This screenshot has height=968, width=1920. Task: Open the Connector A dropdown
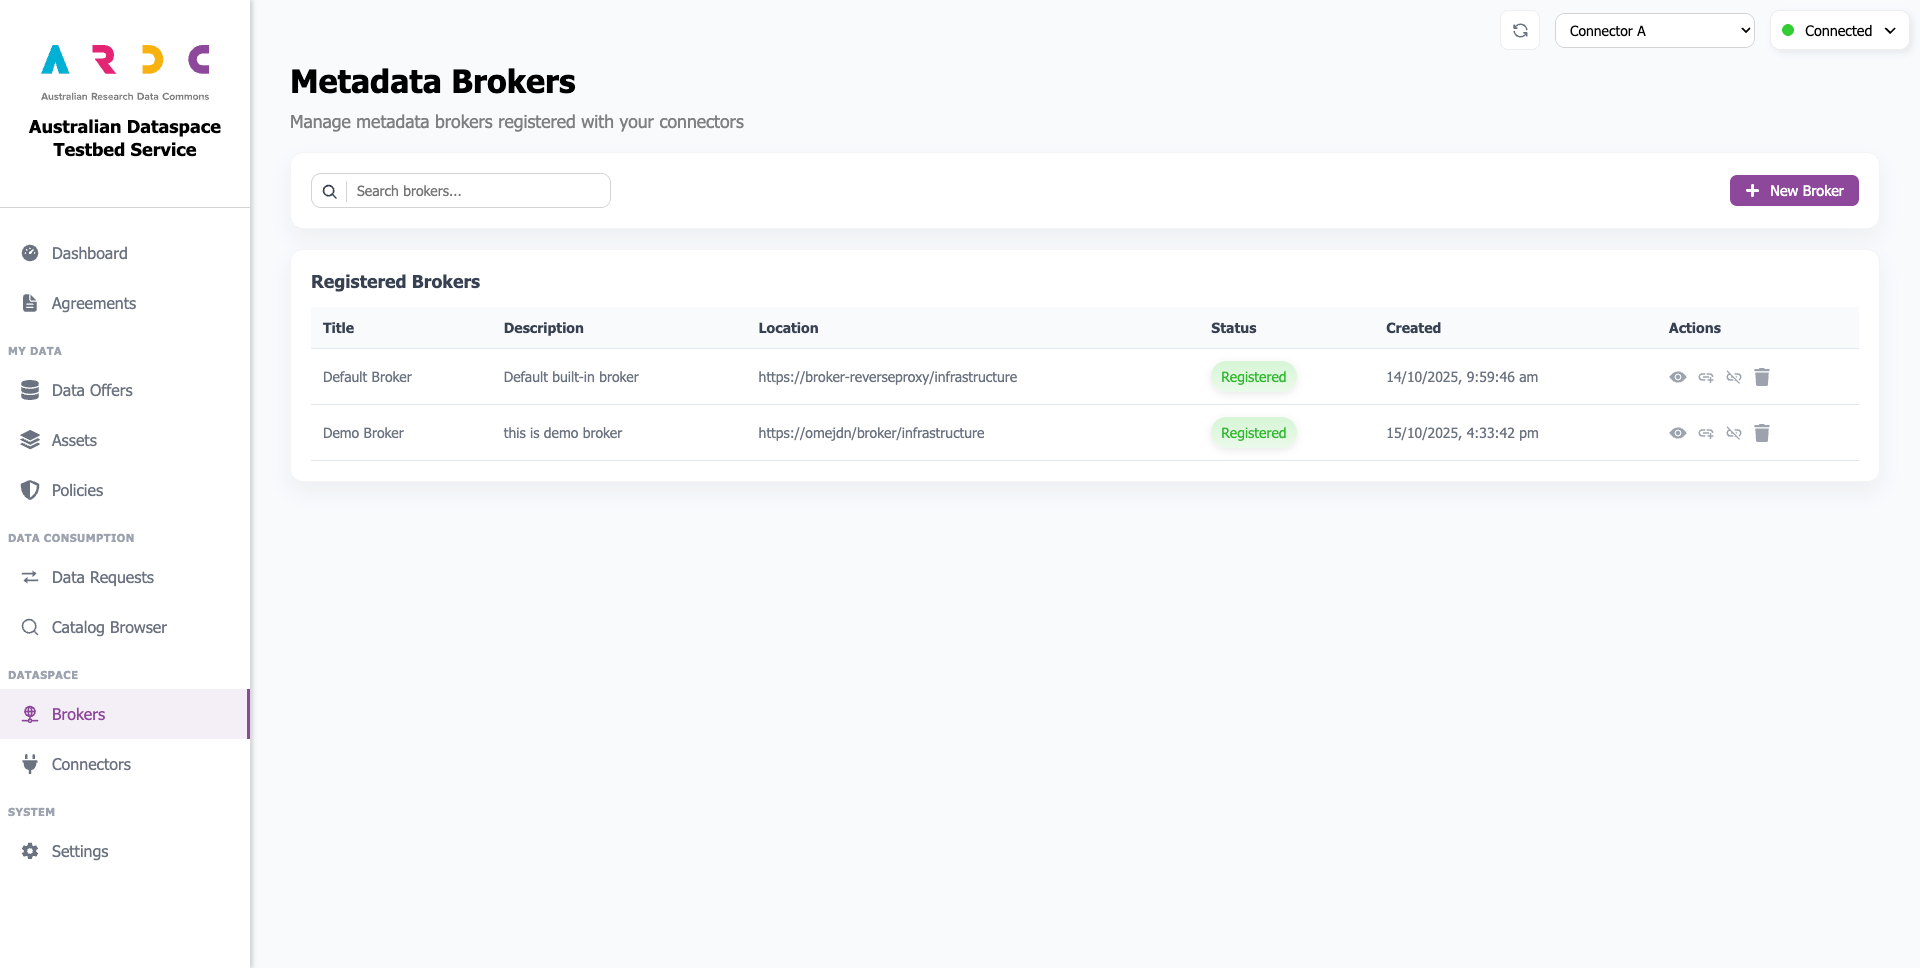point(1654,30)
